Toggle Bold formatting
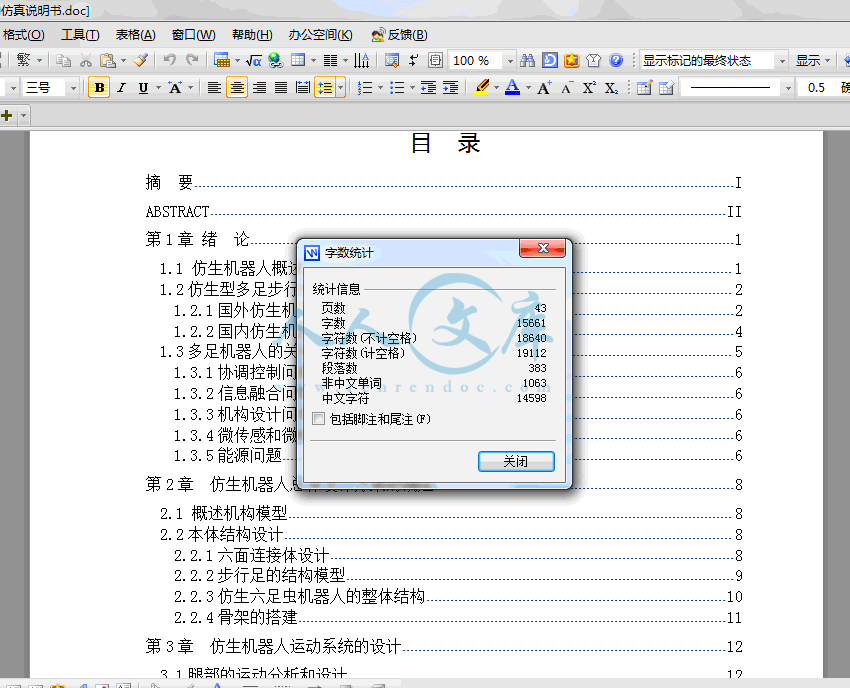 [99, 87]
